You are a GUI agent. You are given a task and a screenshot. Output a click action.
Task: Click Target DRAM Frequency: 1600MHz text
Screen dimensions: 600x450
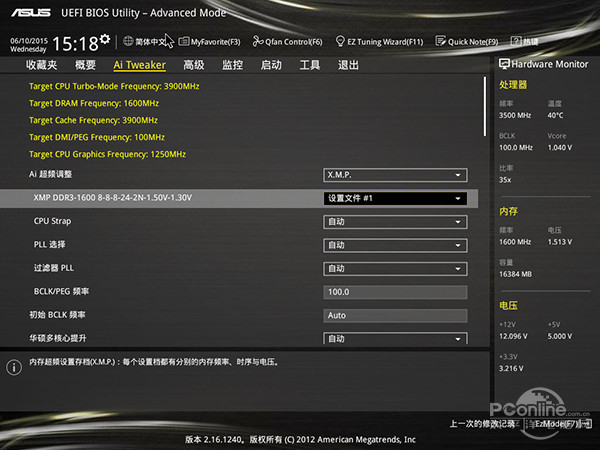point(94,103)
